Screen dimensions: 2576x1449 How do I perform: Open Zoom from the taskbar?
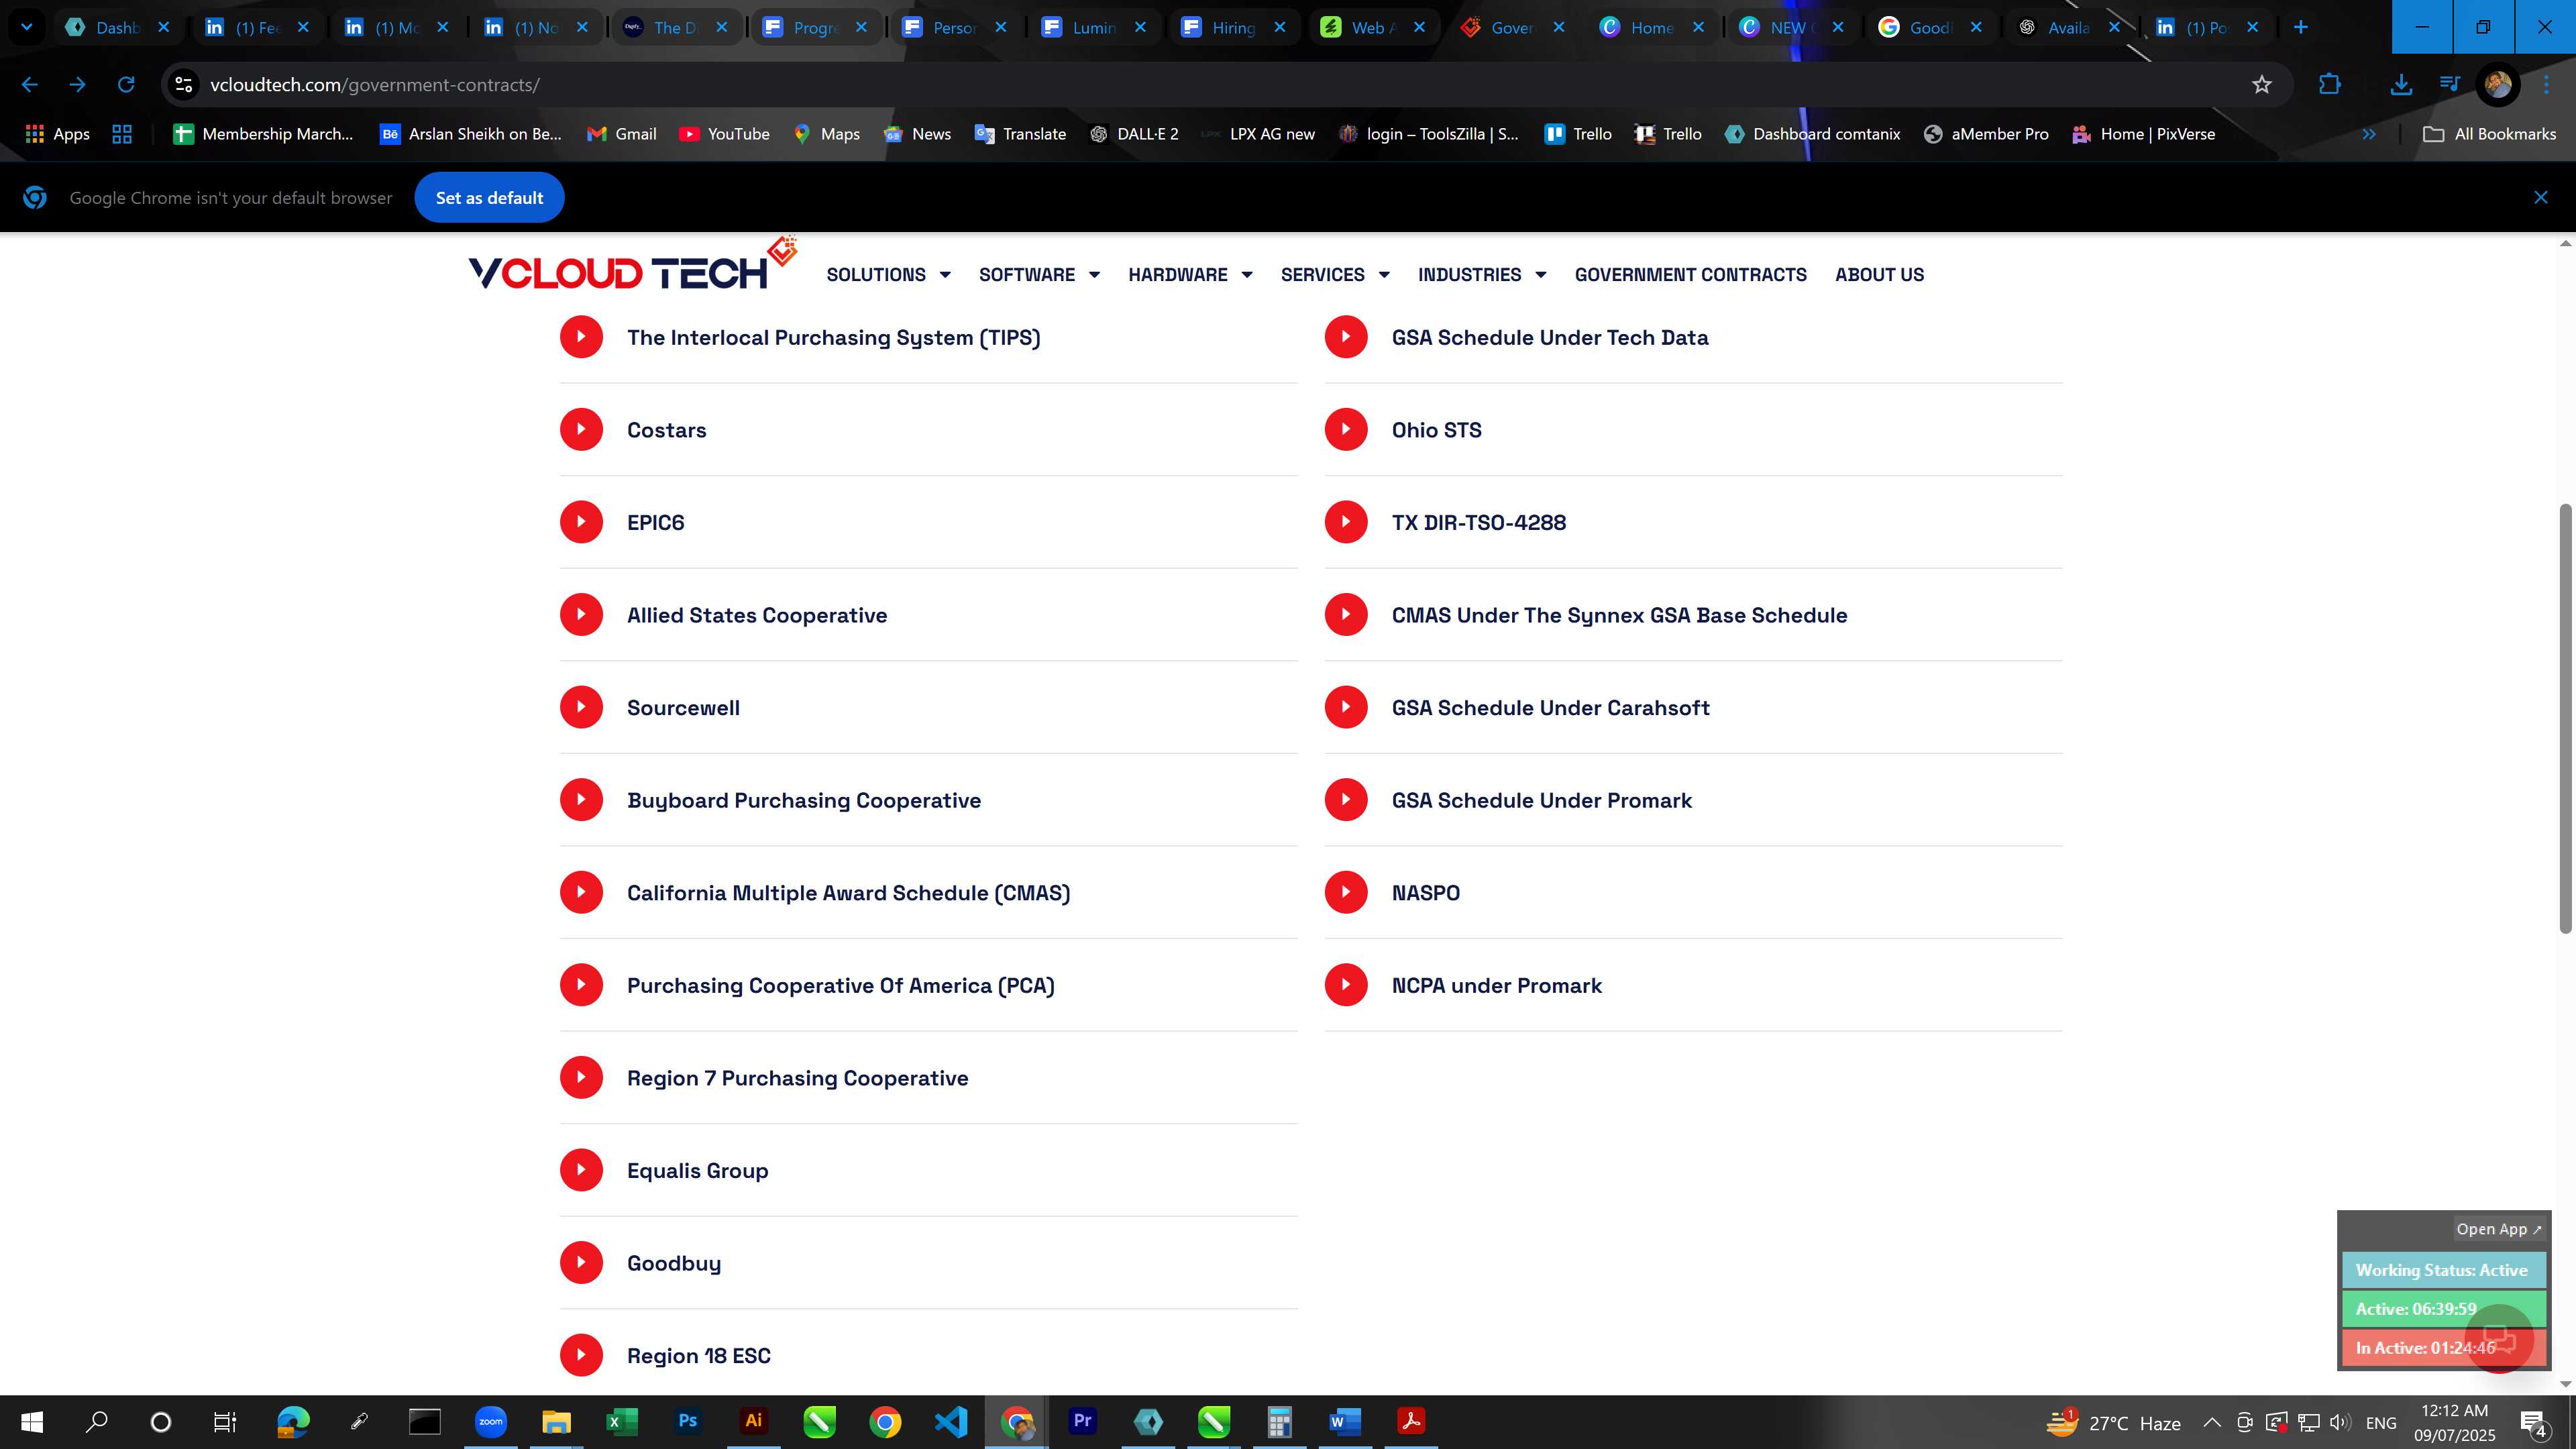tap(490, 1421)
